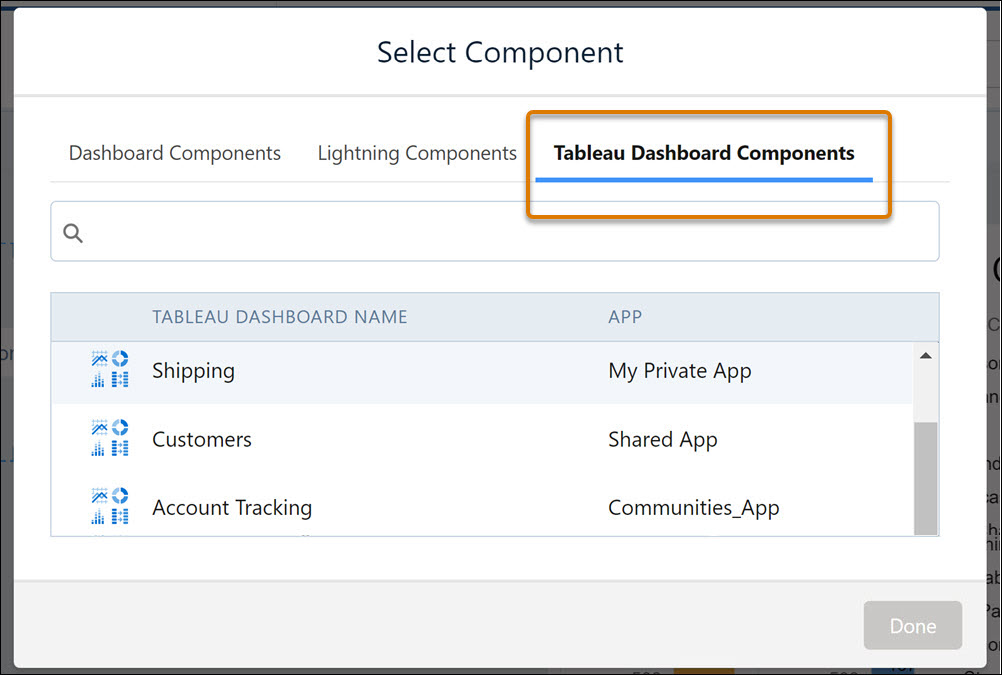Click the Communities_App cell
The image size is (1002, 675).
pos(693,508)
